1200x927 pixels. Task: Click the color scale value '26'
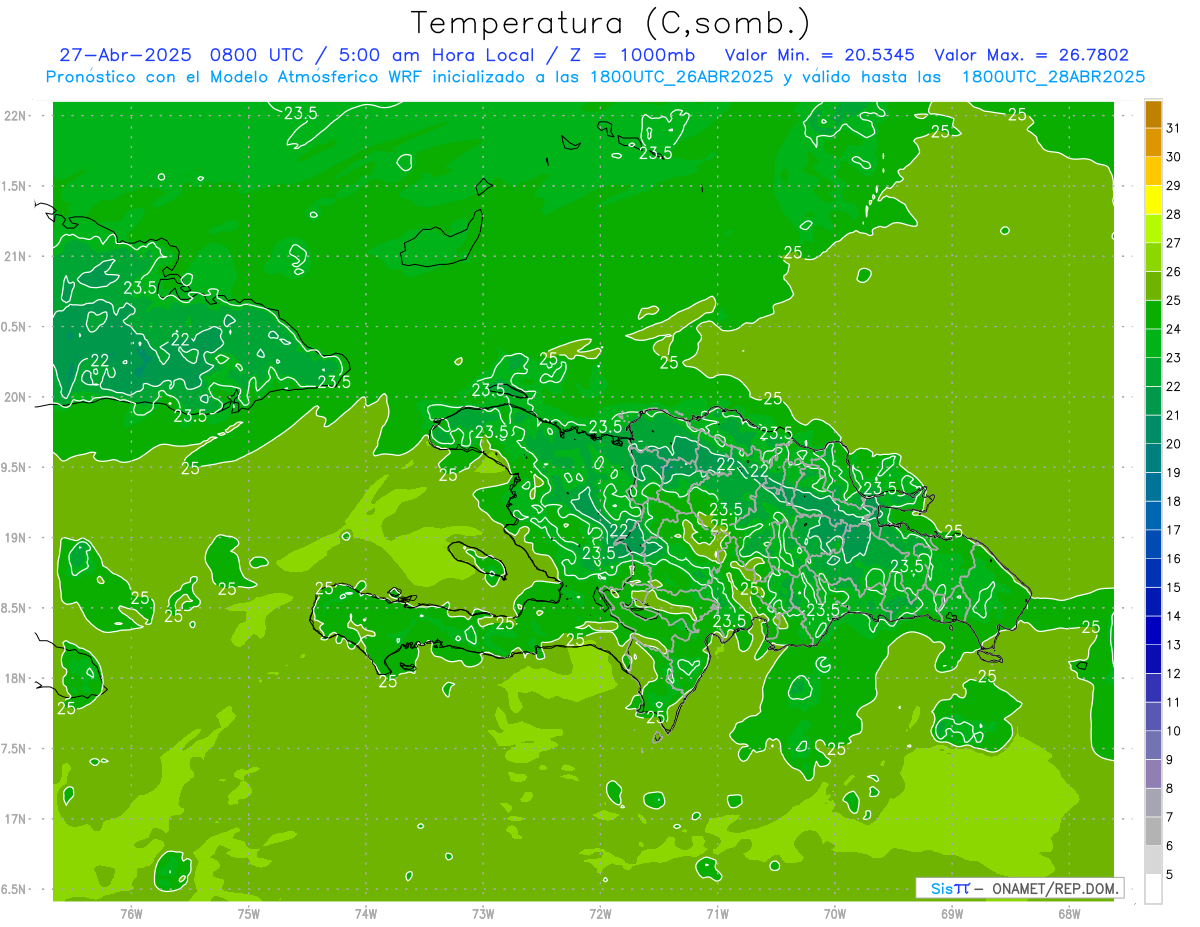click(1174, 272)
